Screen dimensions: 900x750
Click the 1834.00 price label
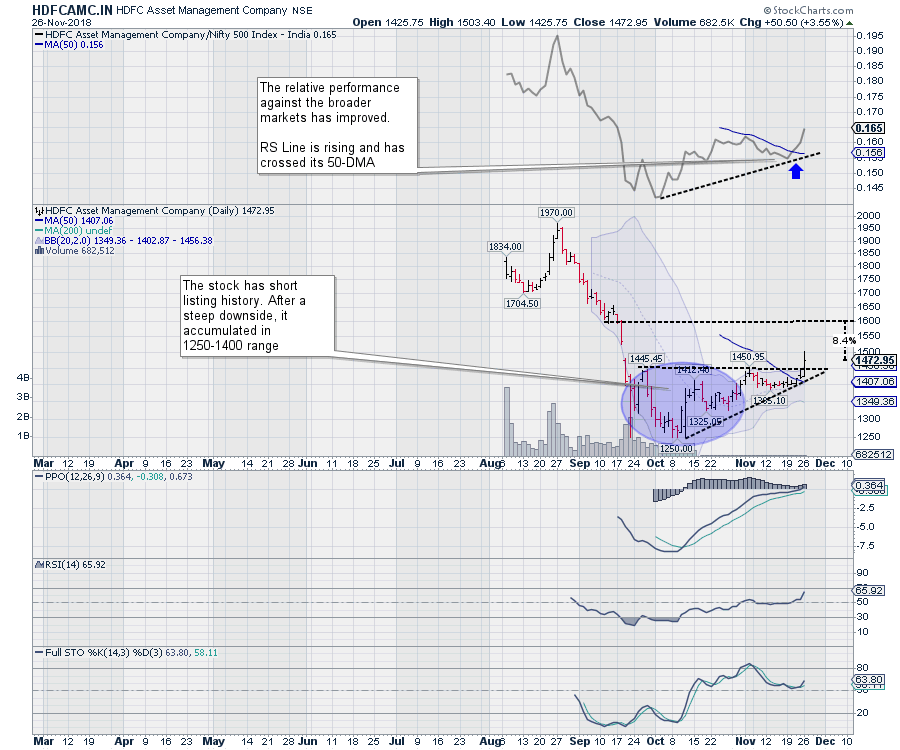pyautogui.click(x=505, y=247)
